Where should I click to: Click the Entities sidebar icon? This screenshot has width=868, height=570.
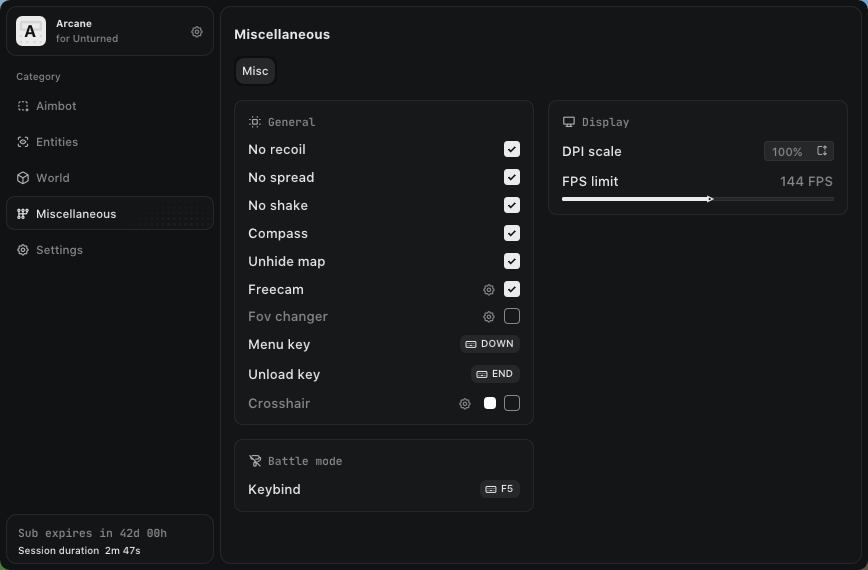23,142
